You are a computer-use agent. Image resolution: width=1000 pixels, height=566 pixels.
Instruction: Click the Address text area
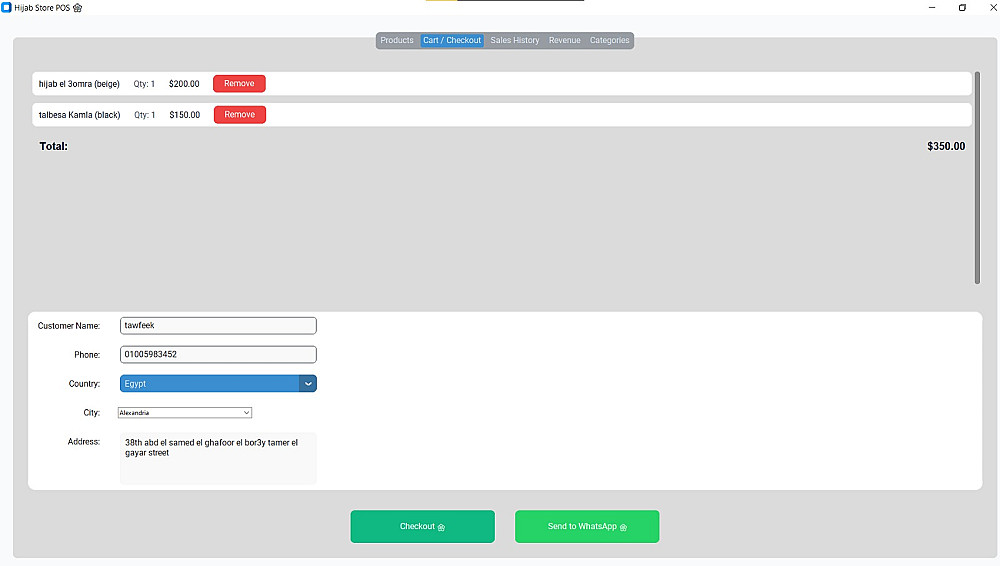pos(218,458)
